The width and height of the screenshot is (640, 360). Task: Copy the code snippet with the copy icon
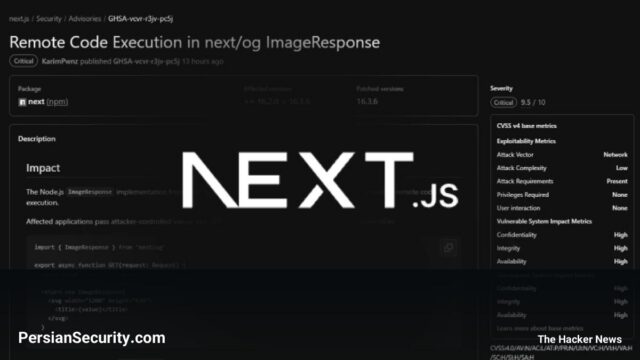tap(448, 247)
